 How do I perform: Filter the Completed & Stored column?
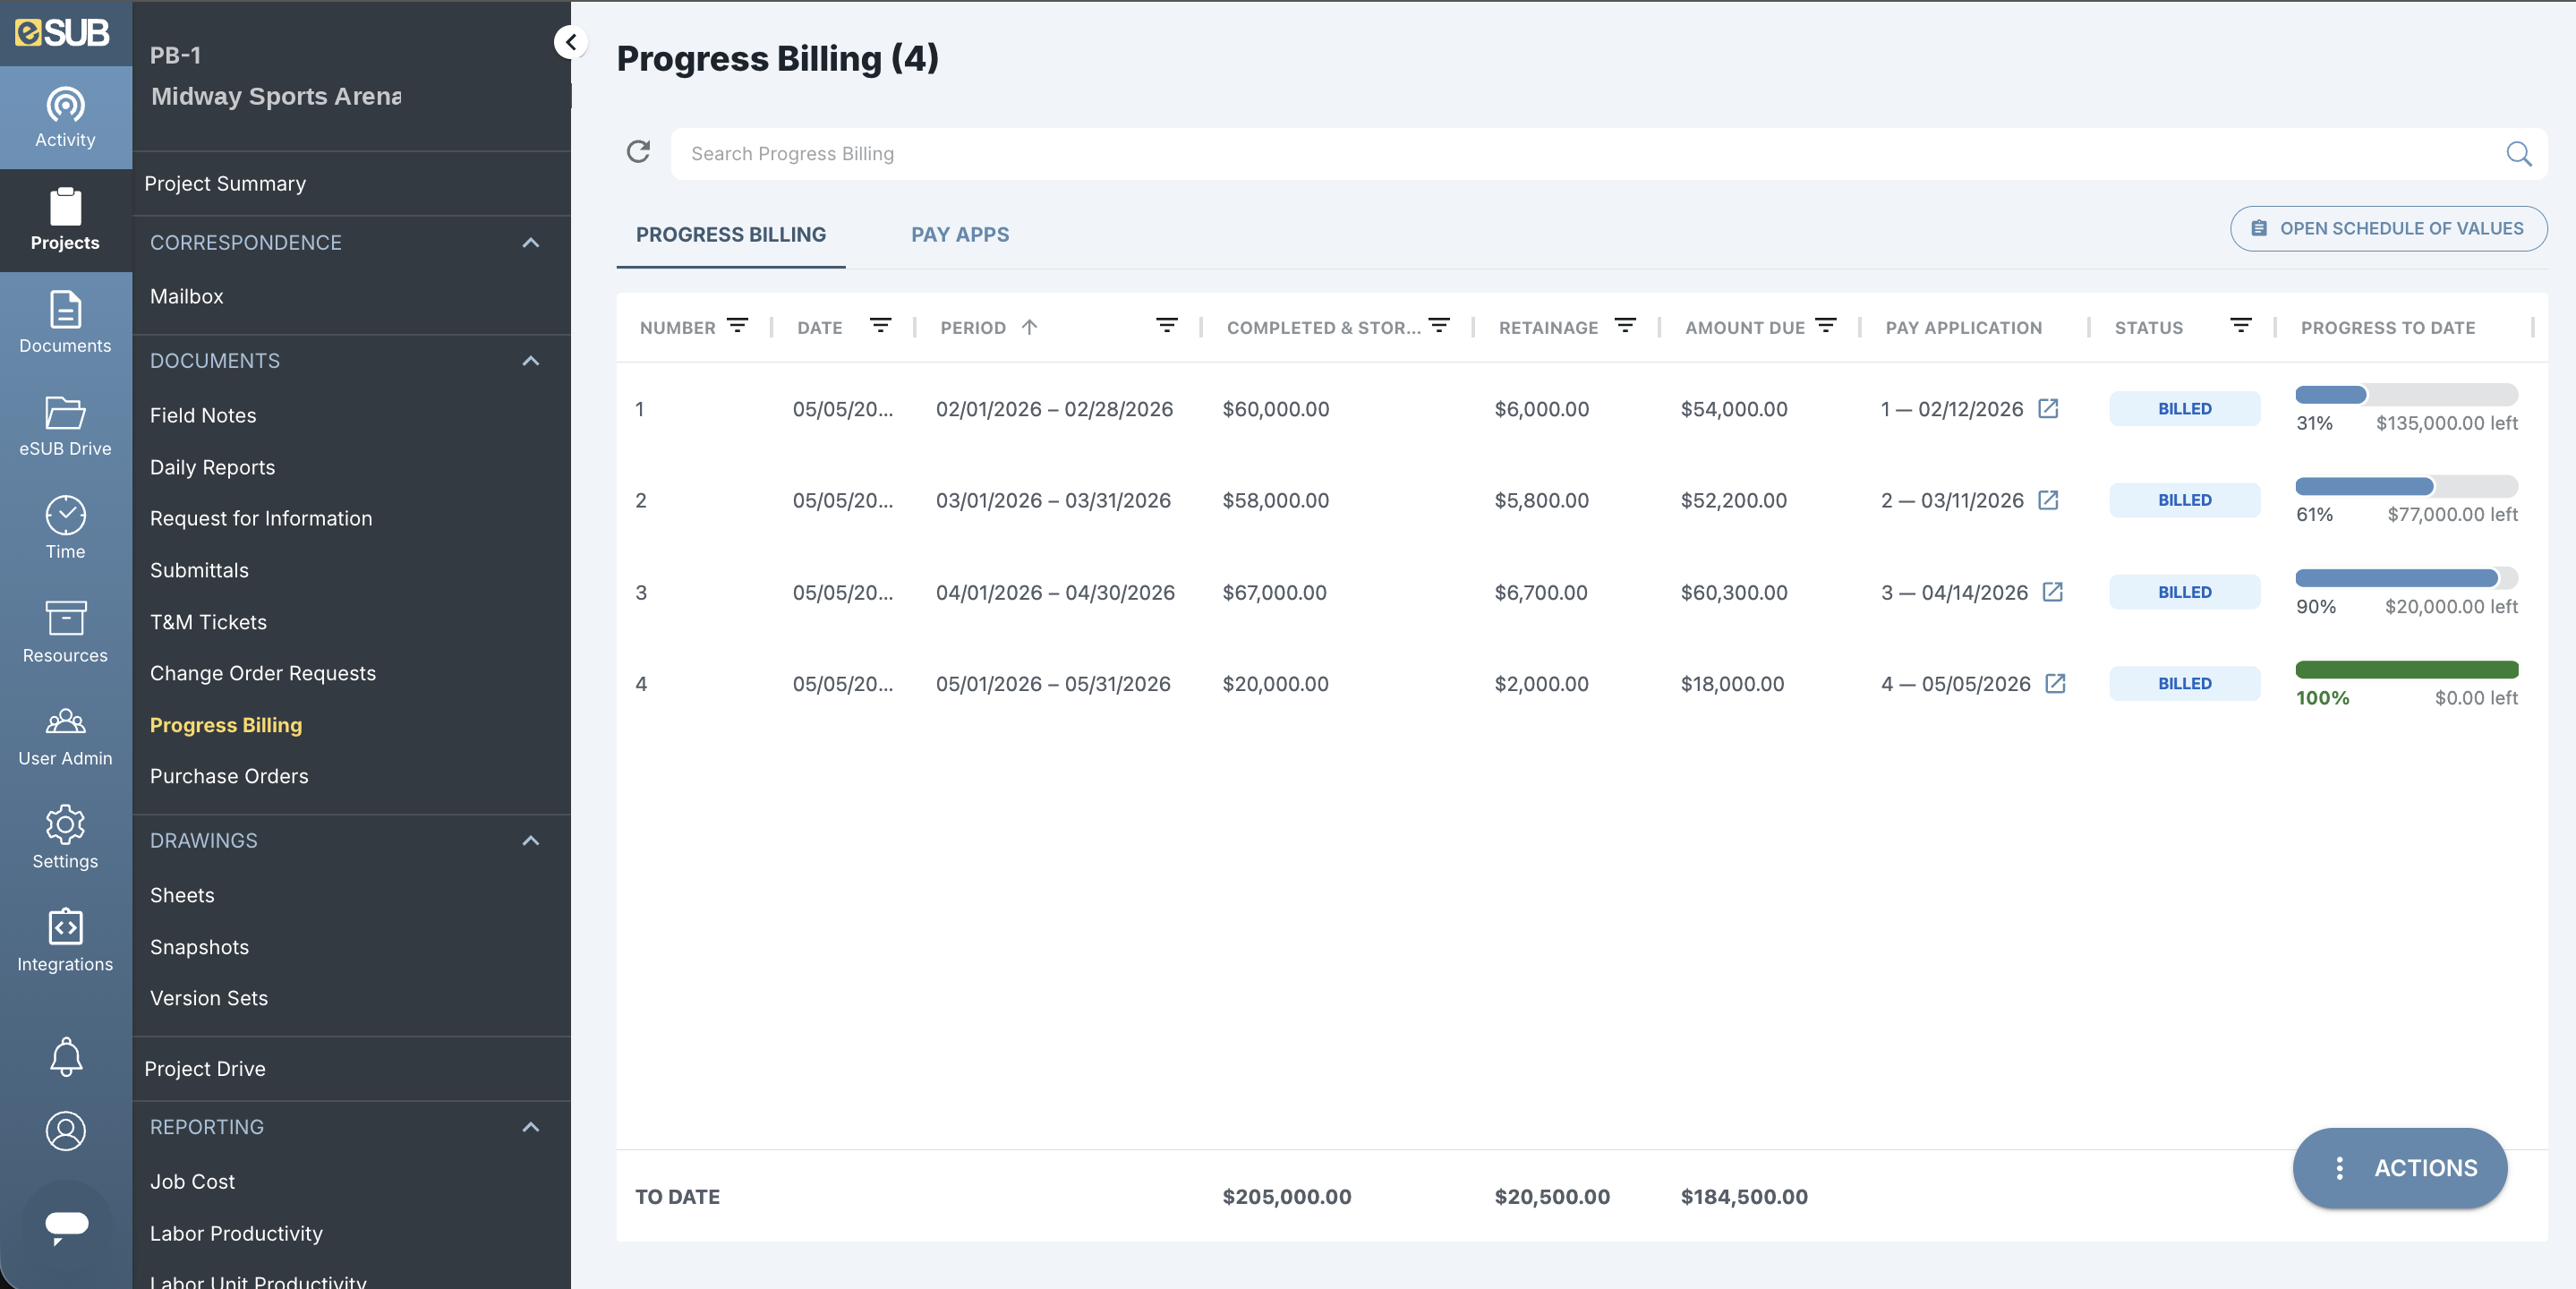click(1439, 326)
